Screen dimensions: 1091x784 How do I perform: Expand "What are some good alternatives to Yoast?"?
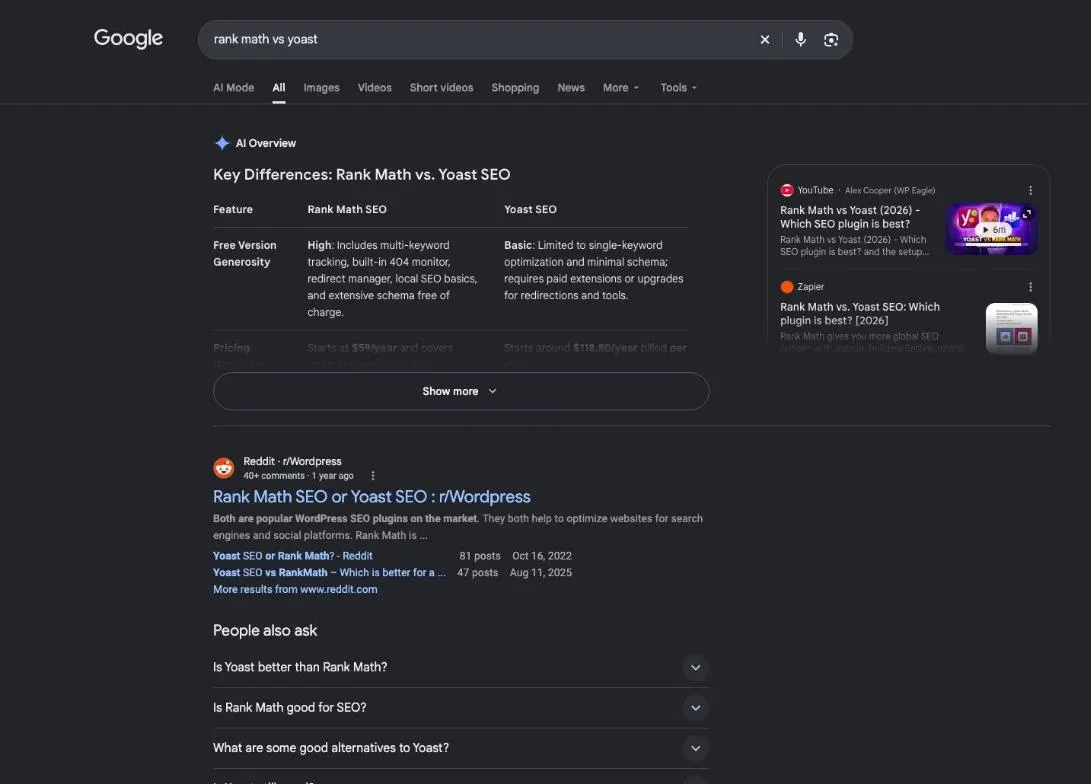click(x=461, y=748)
